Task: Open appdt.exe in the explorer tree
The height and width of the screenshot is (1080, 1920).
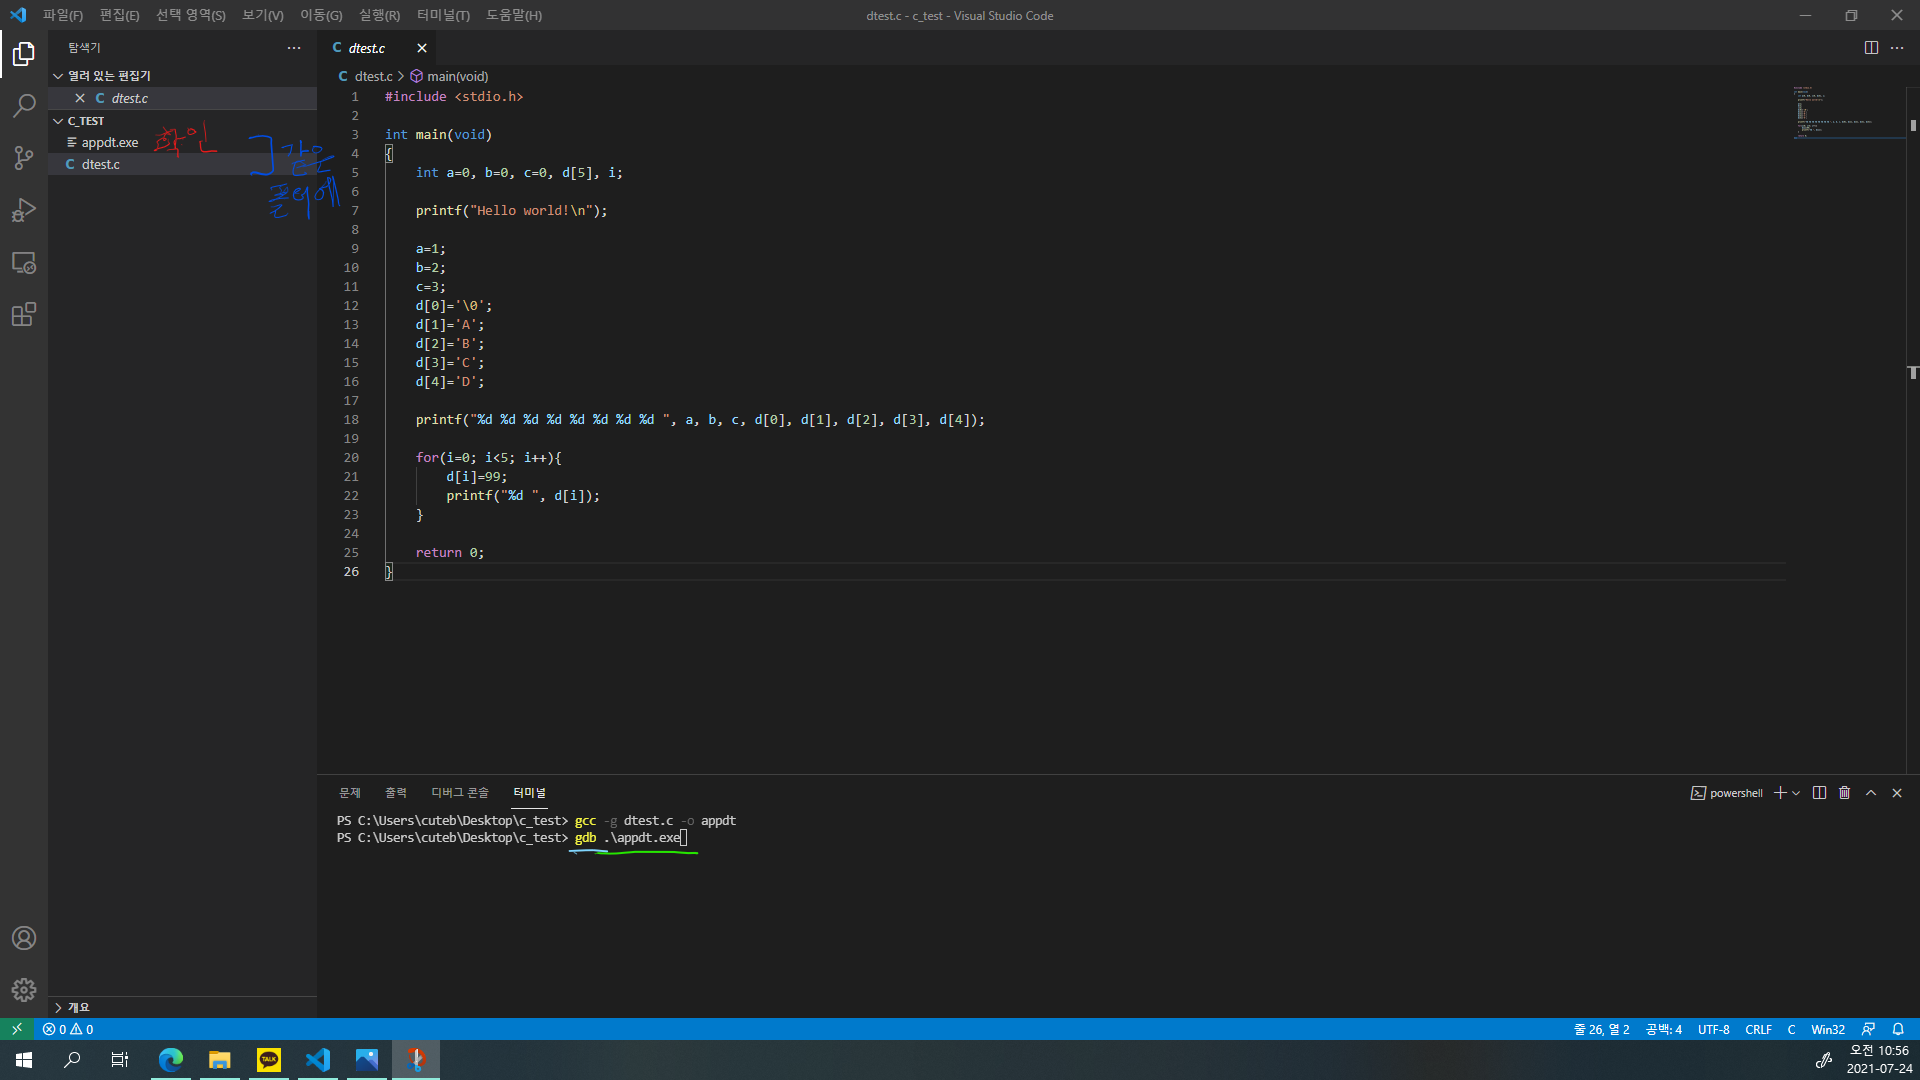Action: pyautogui.click(x=110, y=143)
